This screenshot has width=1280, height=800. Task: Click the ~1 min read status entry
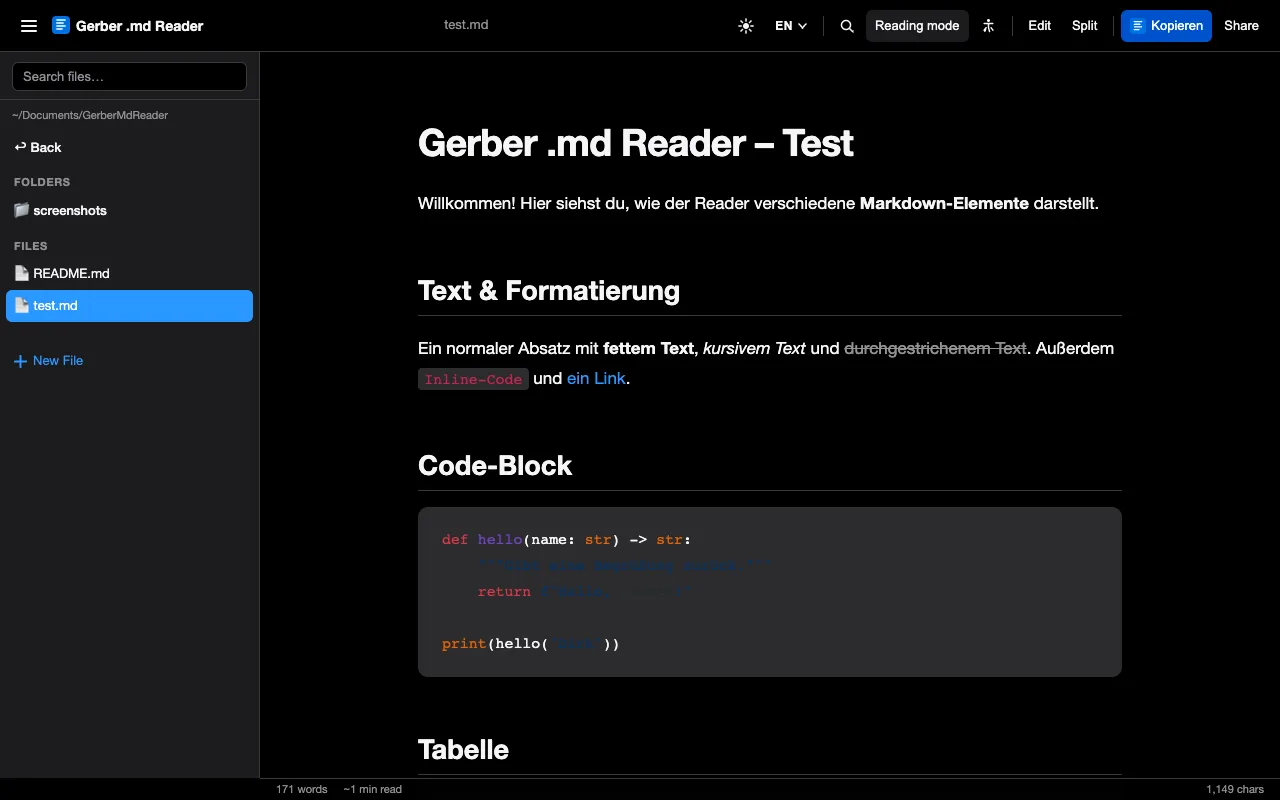tap(372, 789)
